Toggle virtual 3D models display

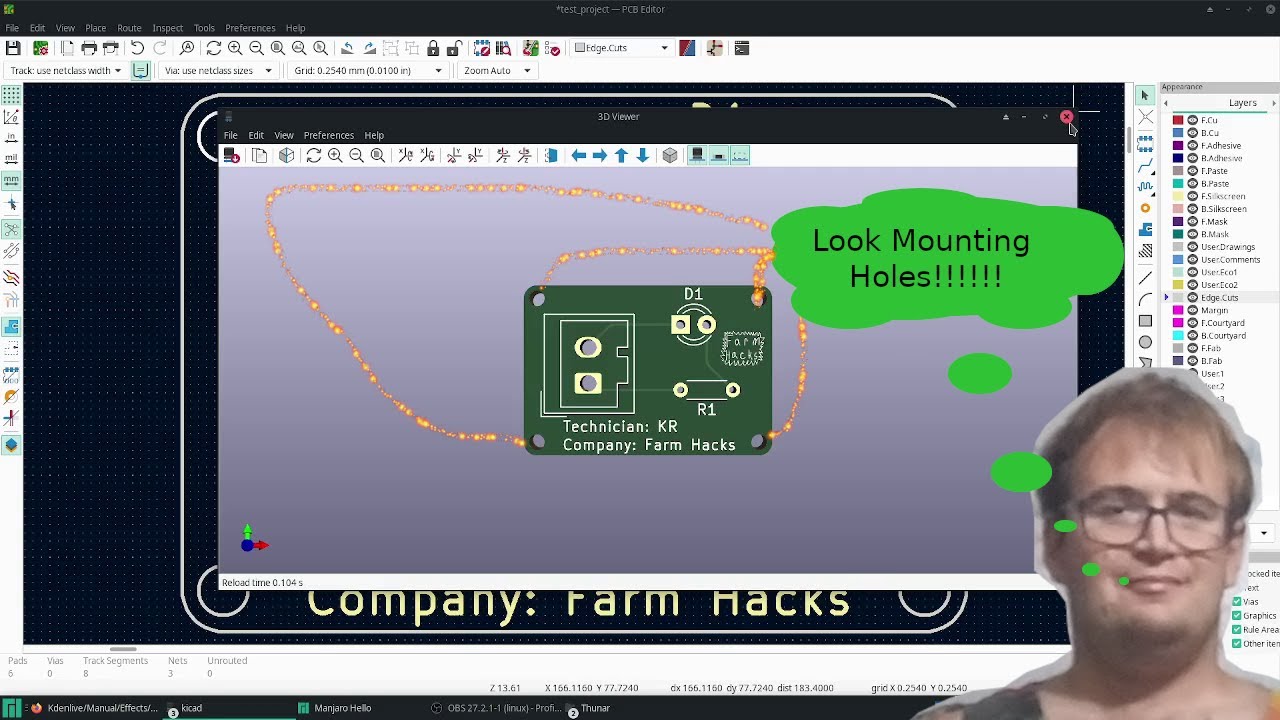tap(740, 155)
